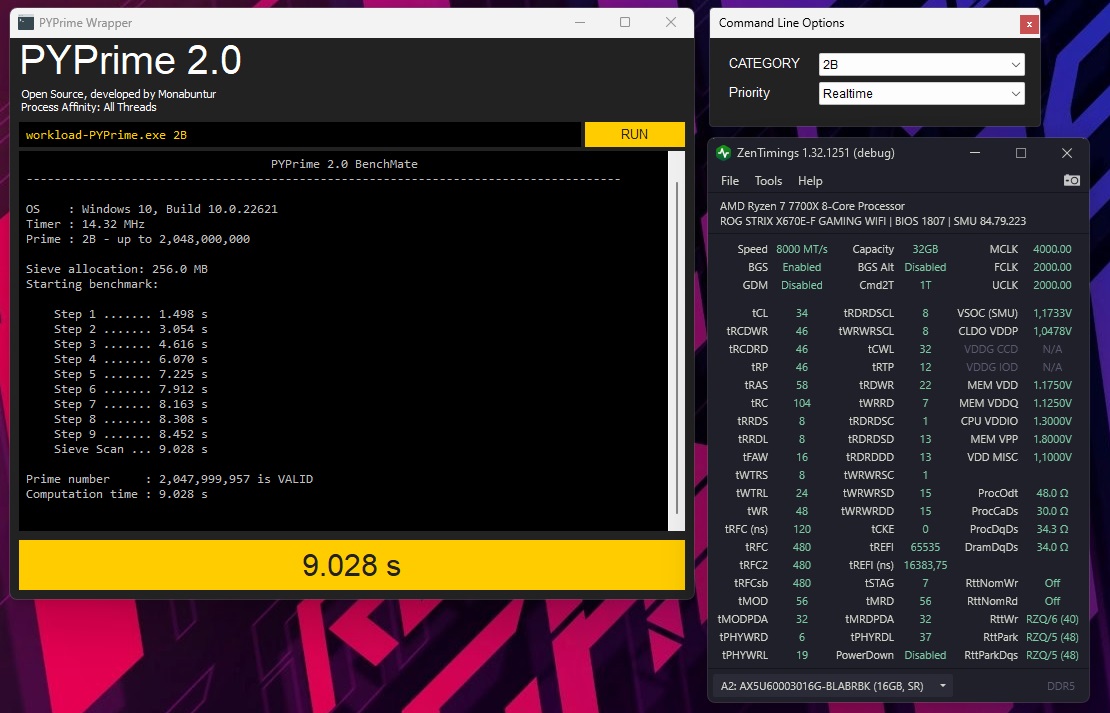Click the AMD Ryzen 7 7700X processor name
The image size is (1110, 713).
[812, 206]
